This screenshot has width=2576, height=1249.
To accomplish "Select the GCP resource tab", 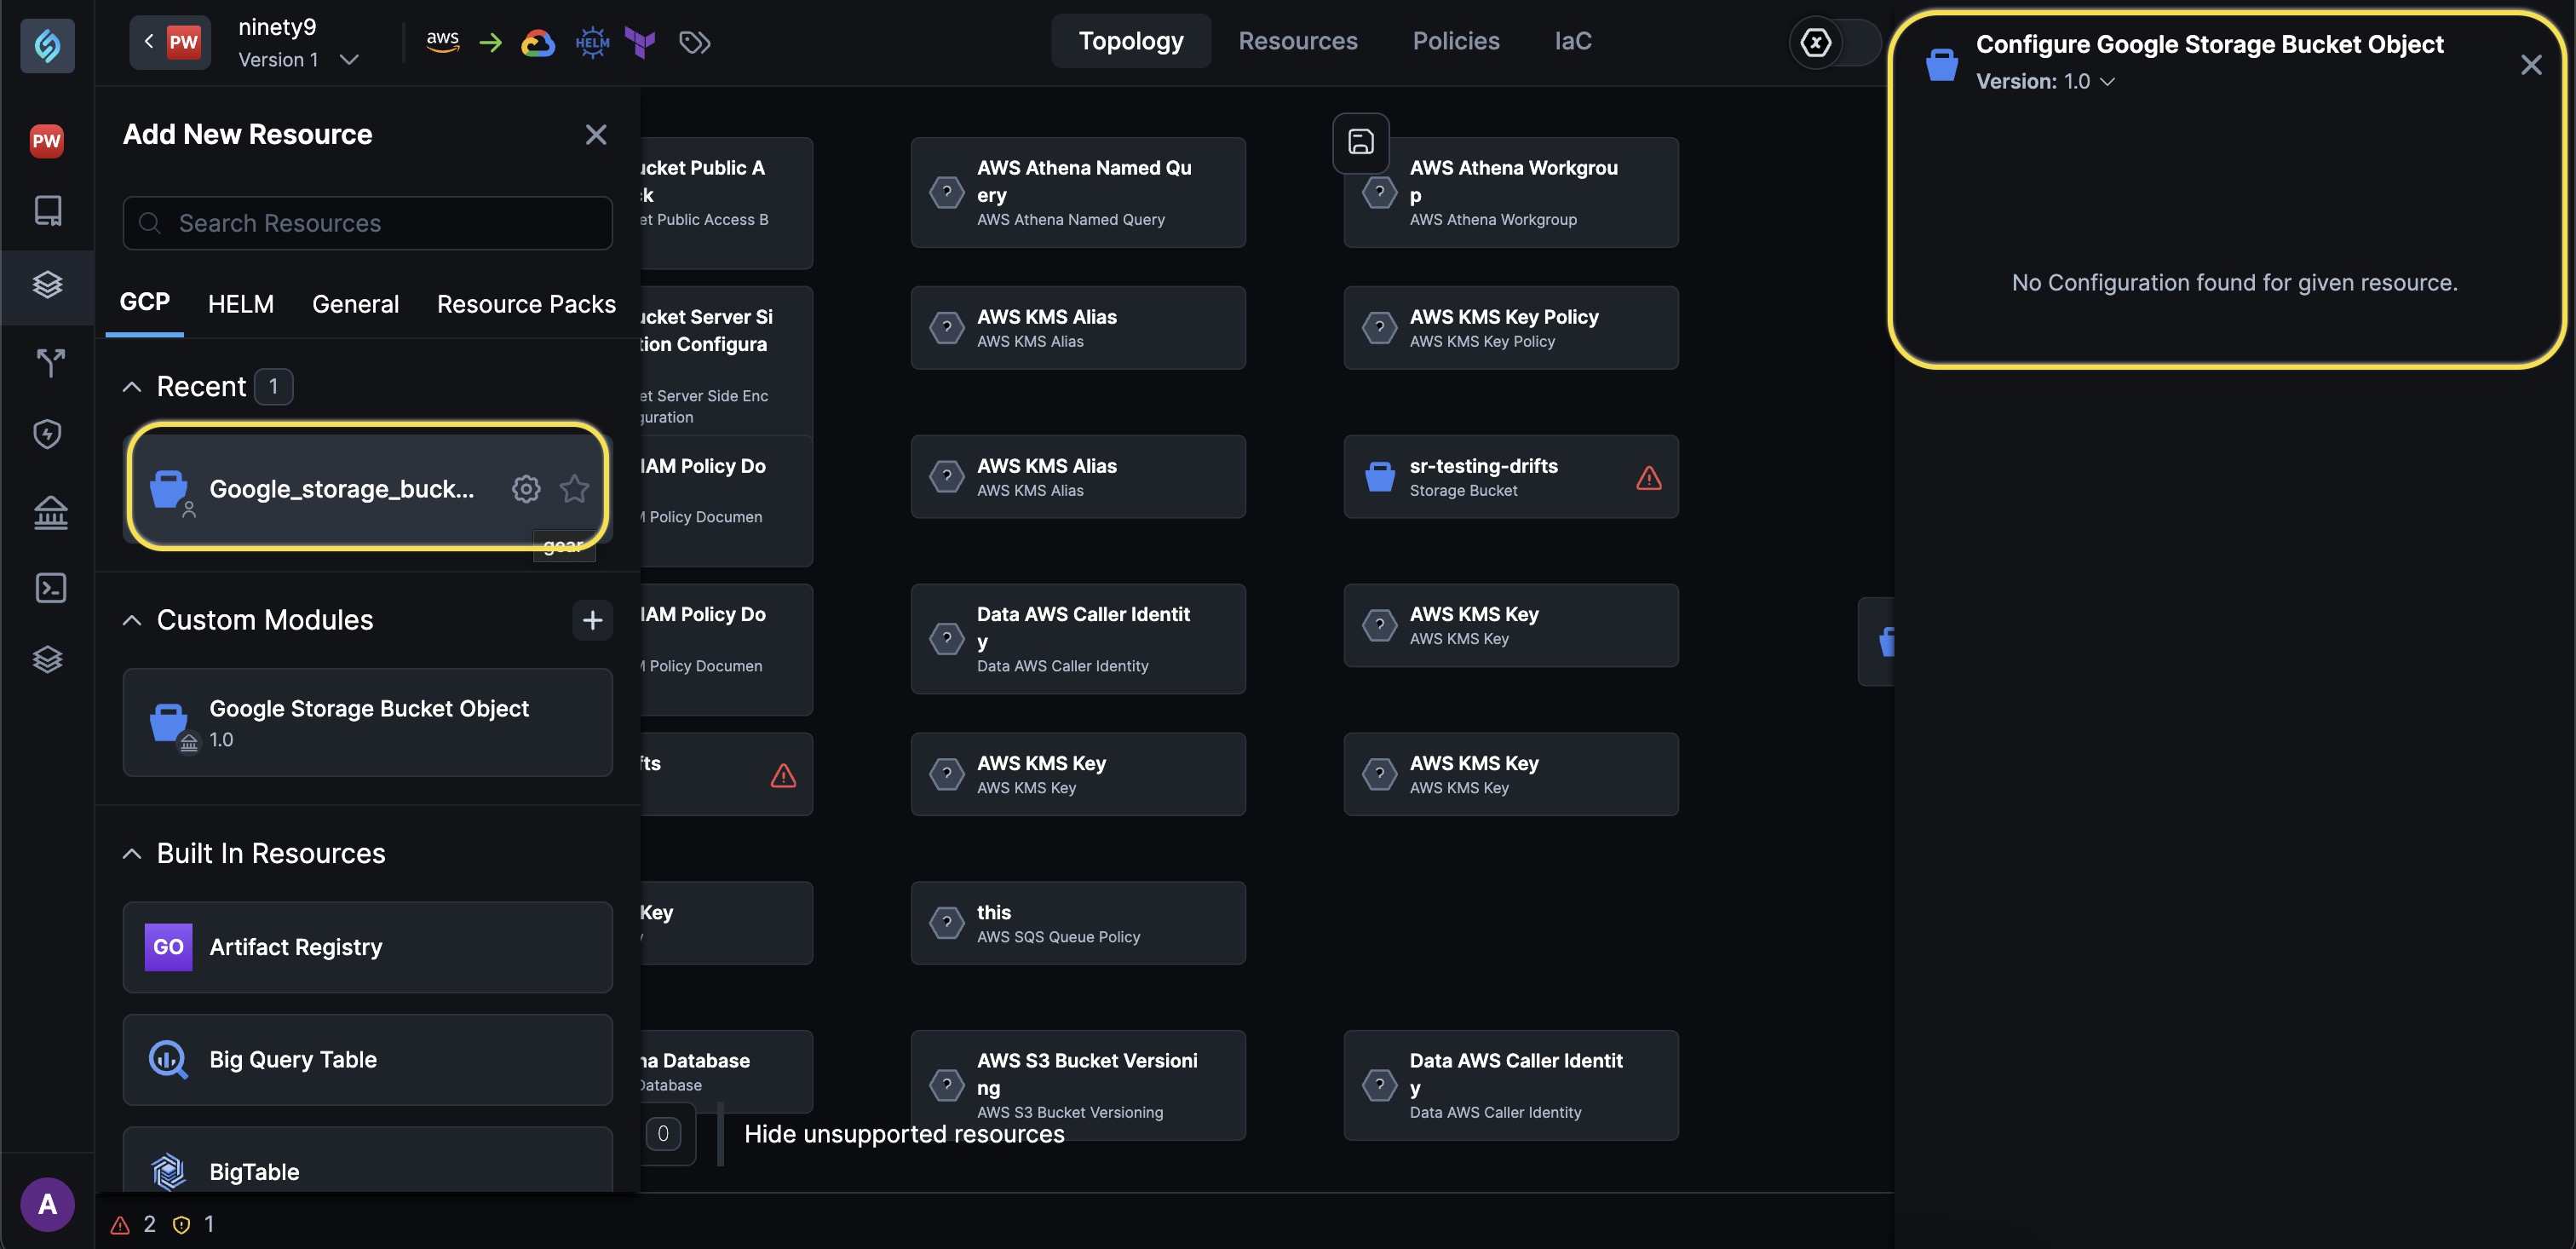I will [144, 303].
